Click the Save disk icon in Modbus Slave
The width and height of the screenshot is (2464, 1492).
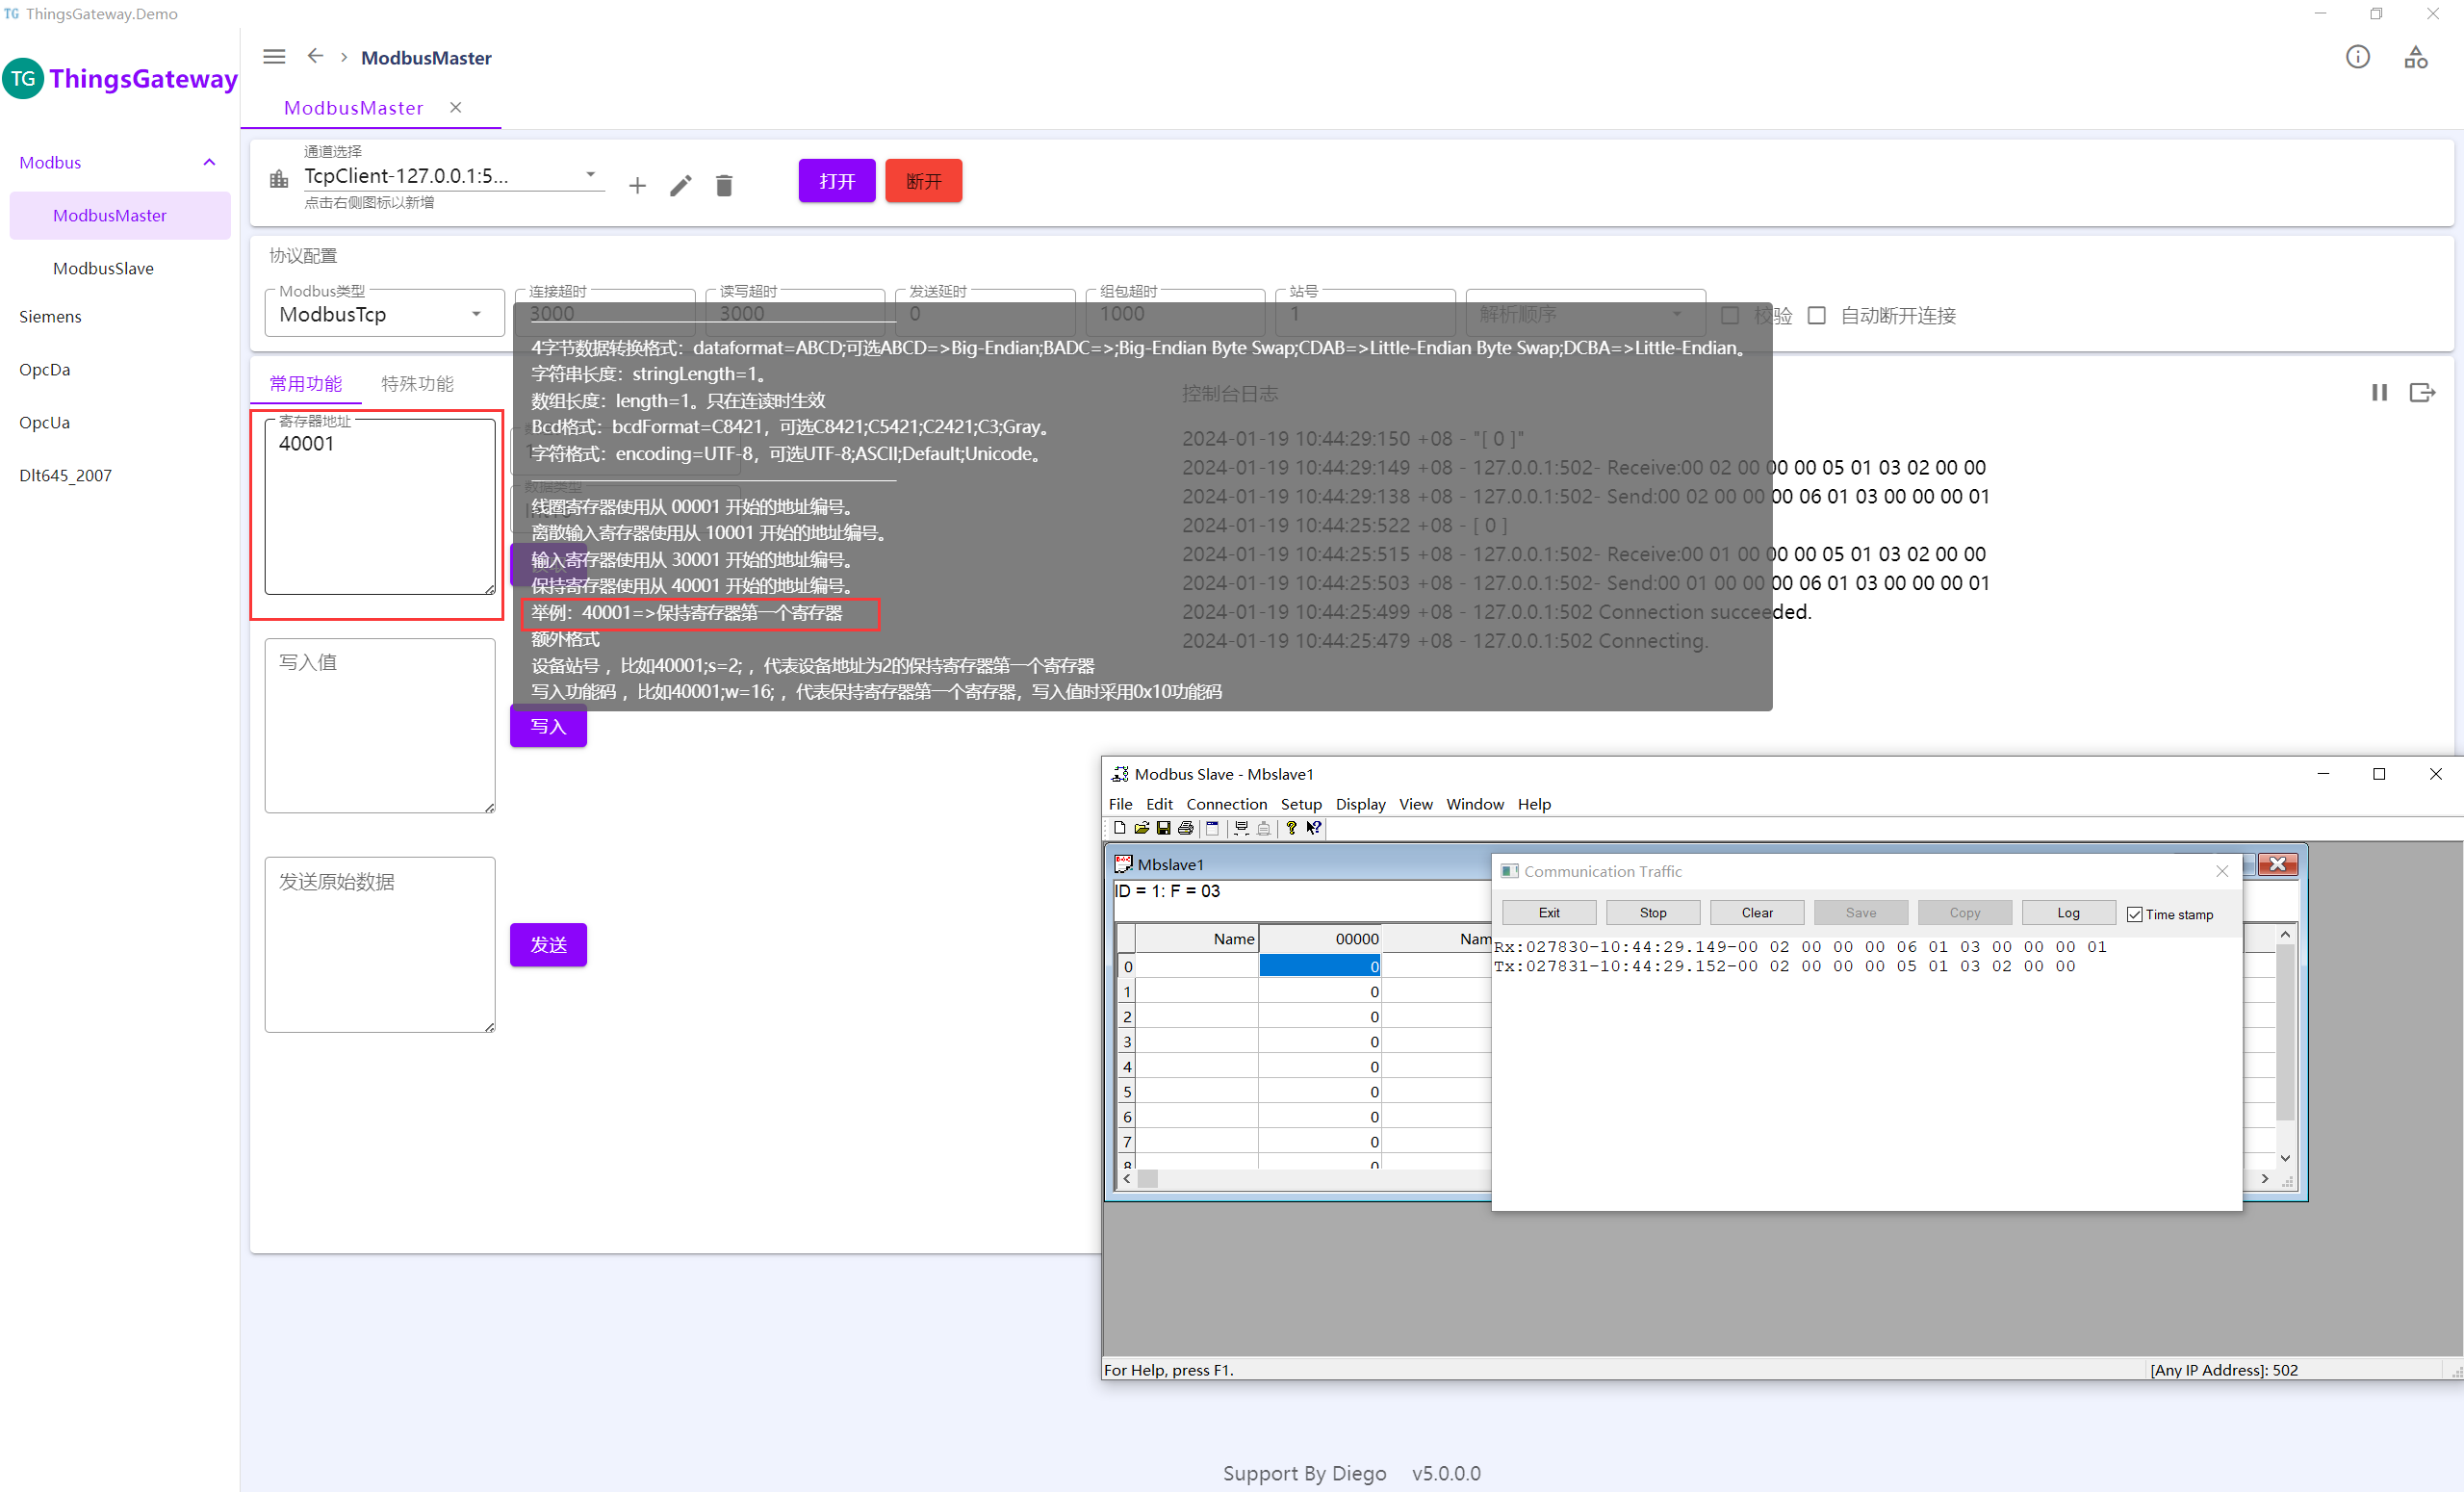pos(1163,828)
